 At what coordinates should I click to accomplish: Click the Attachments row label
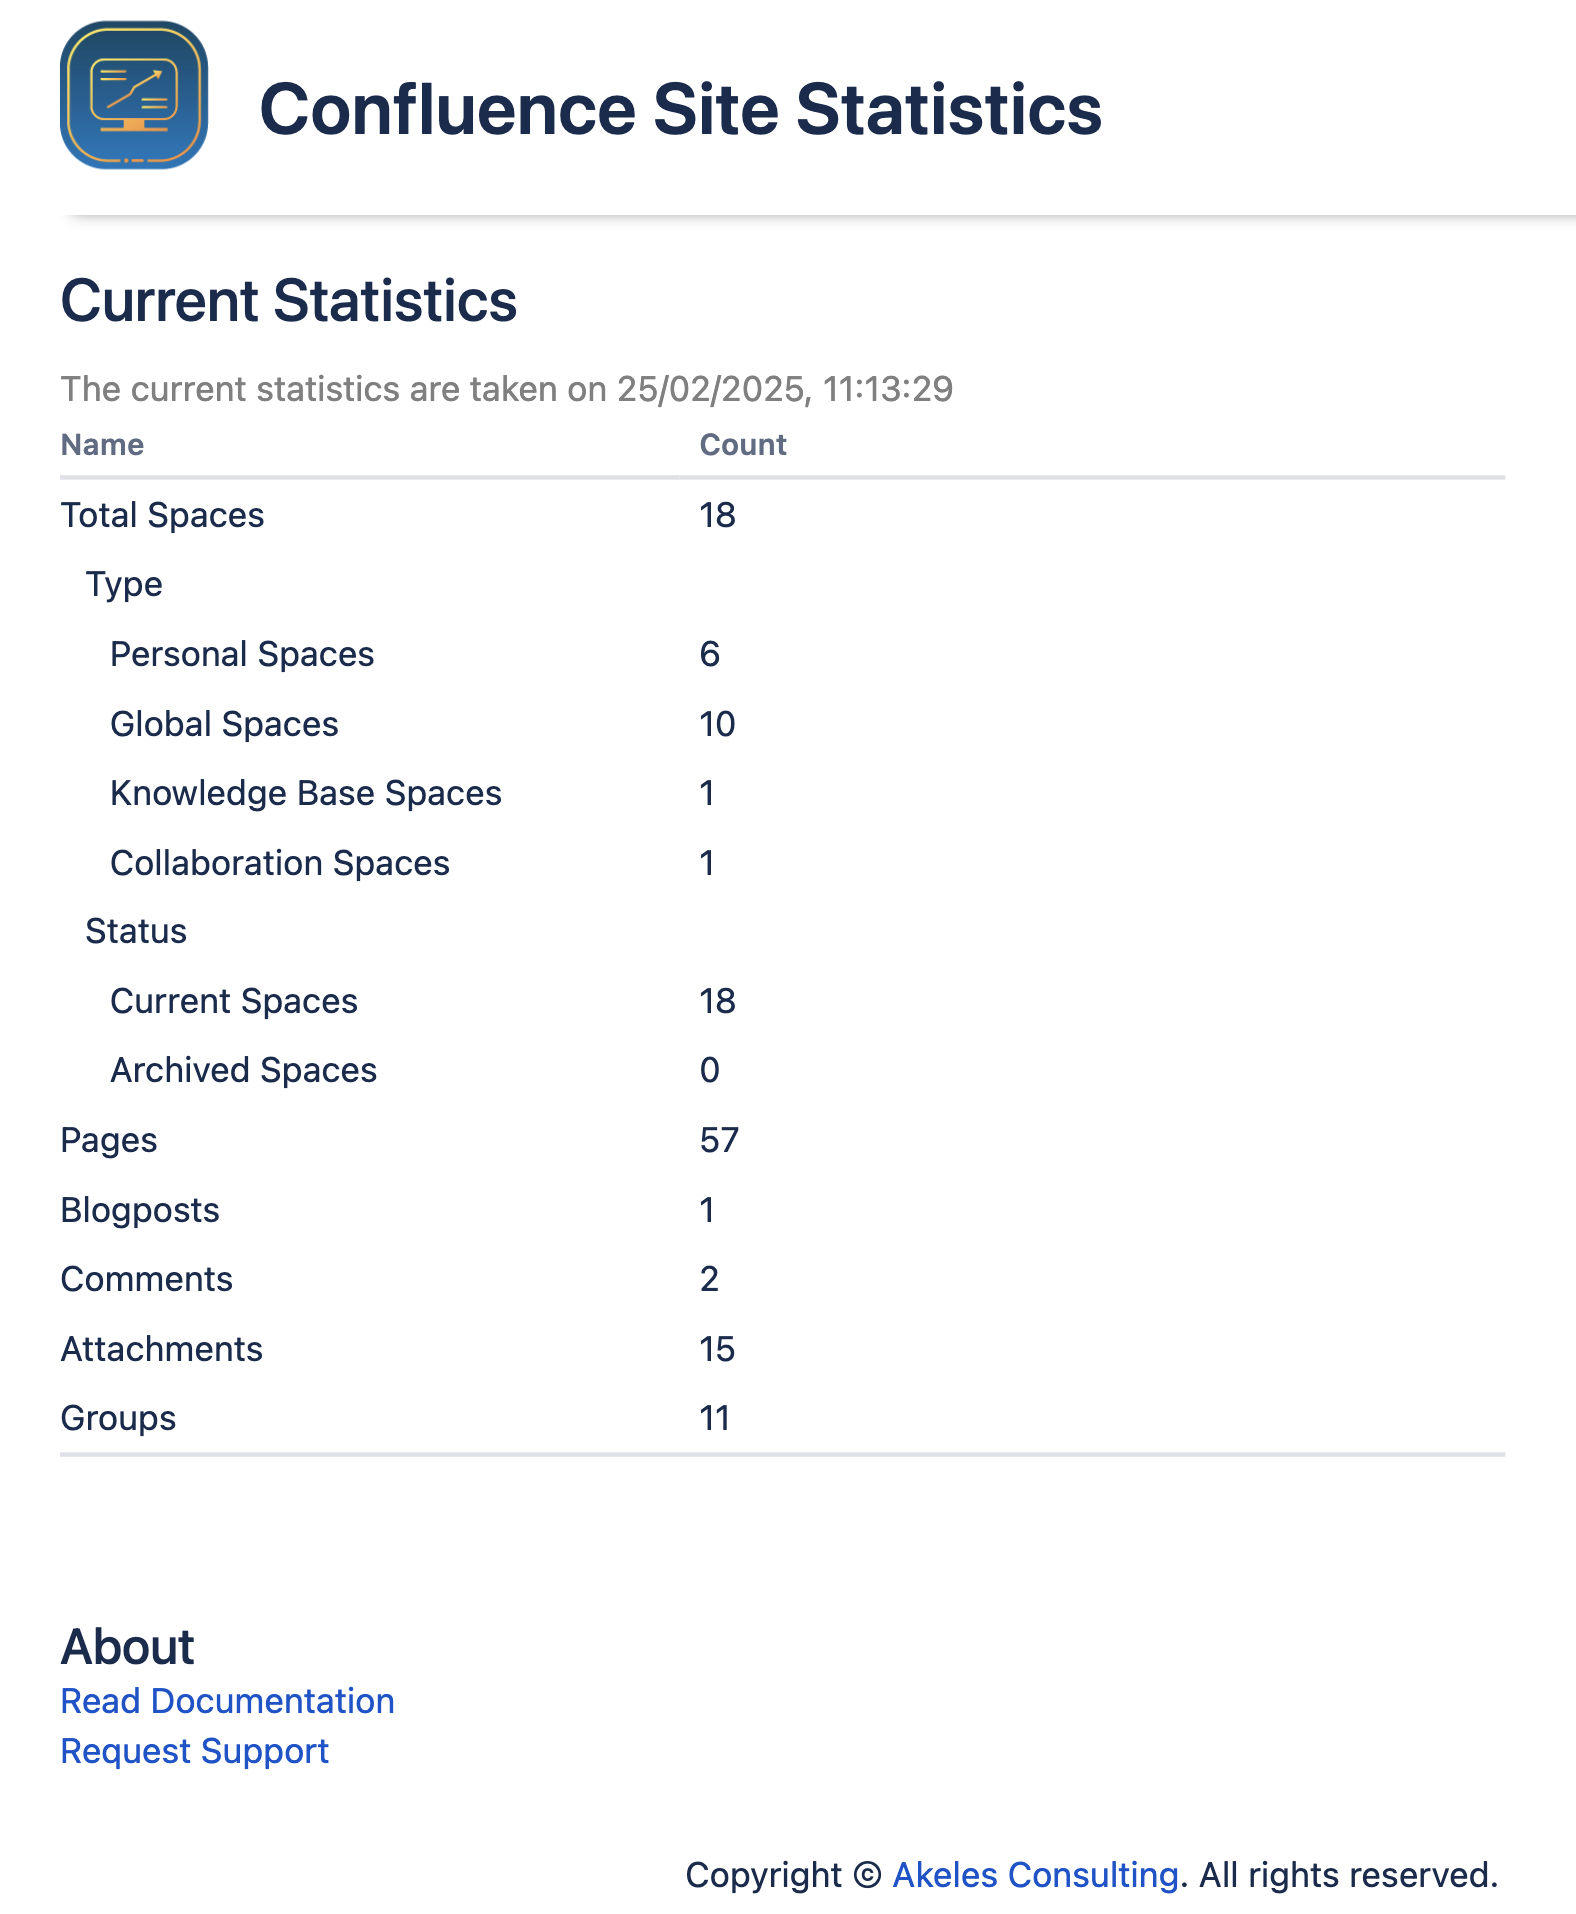tap(161, 1349)
